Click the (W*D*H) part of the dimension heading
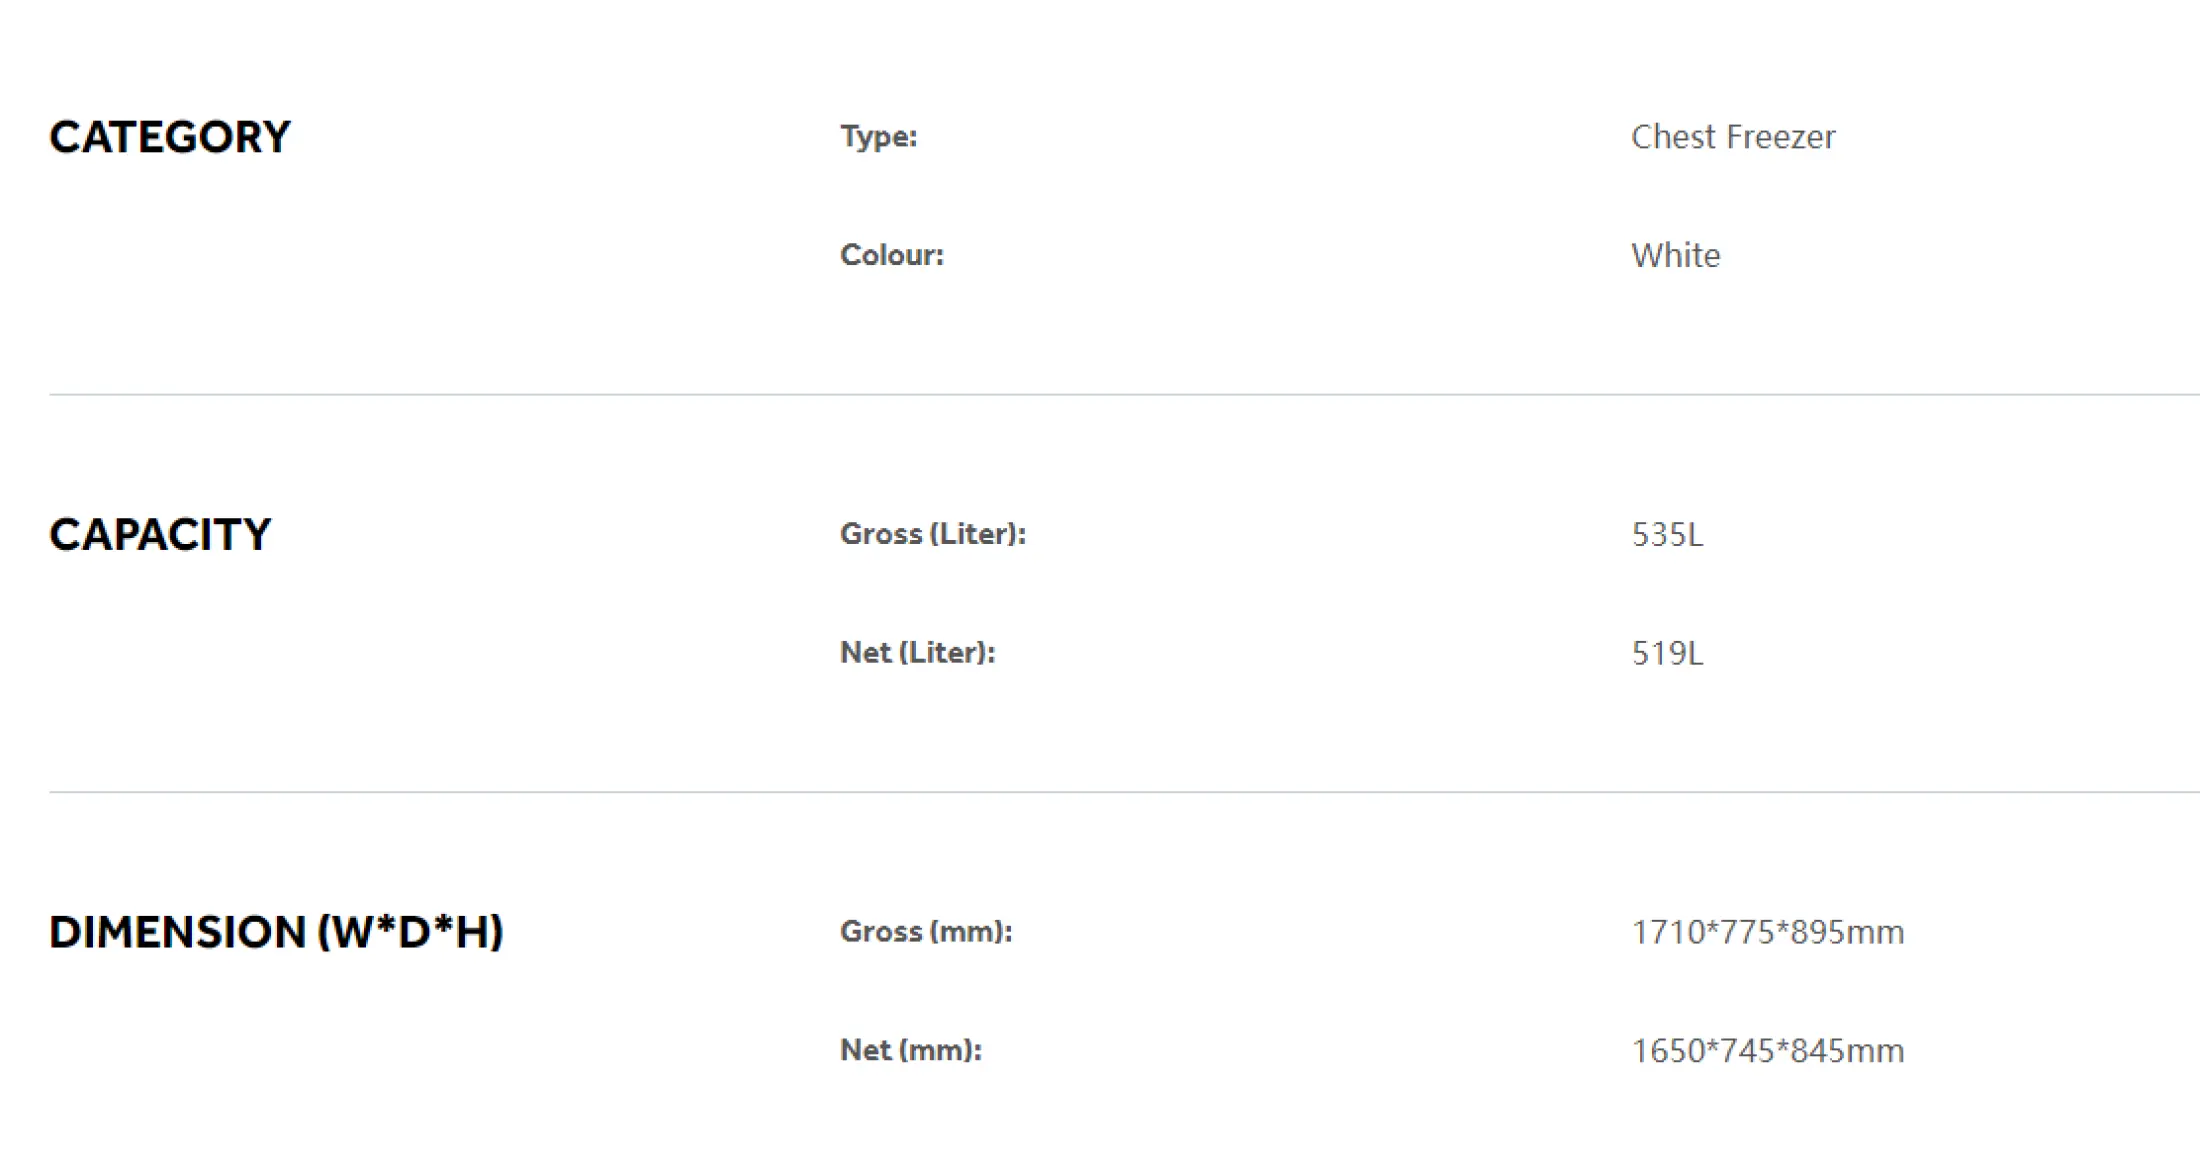Image resolution: width=2200 pixels, height=1175 pixels. click(x=410, y=932)
